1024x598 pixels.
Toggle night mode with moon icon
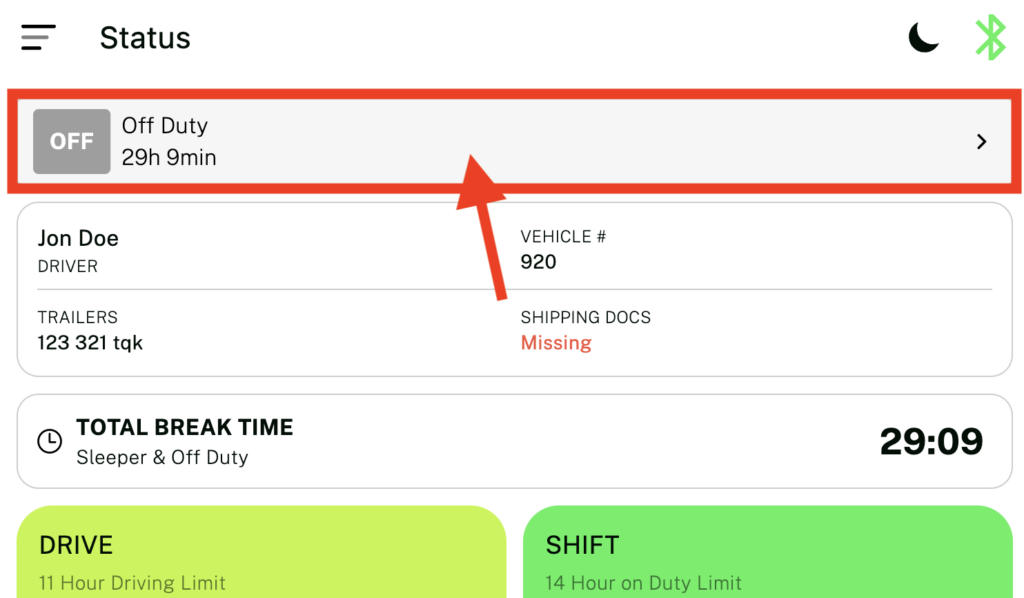(923, 38)
